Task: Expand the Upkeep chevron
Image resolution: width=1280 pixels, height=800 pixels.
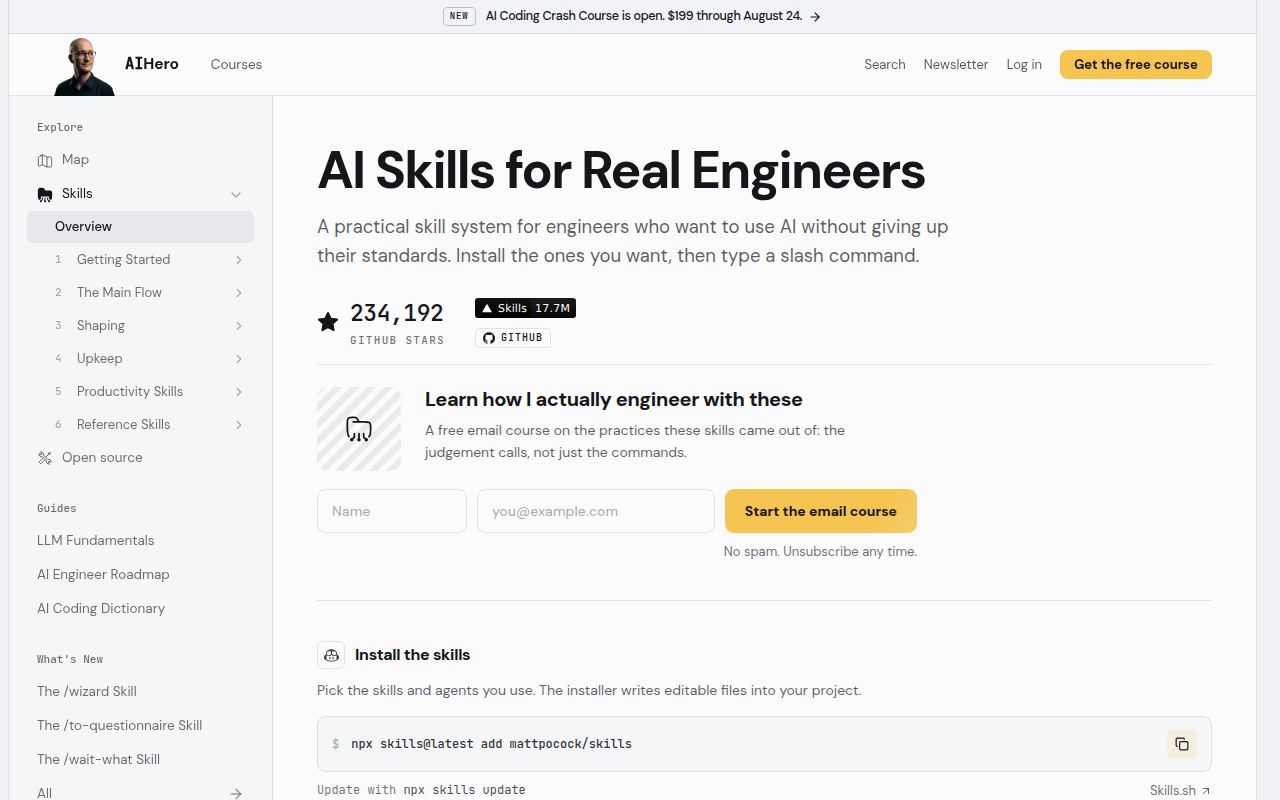Action: click(239, 359)
